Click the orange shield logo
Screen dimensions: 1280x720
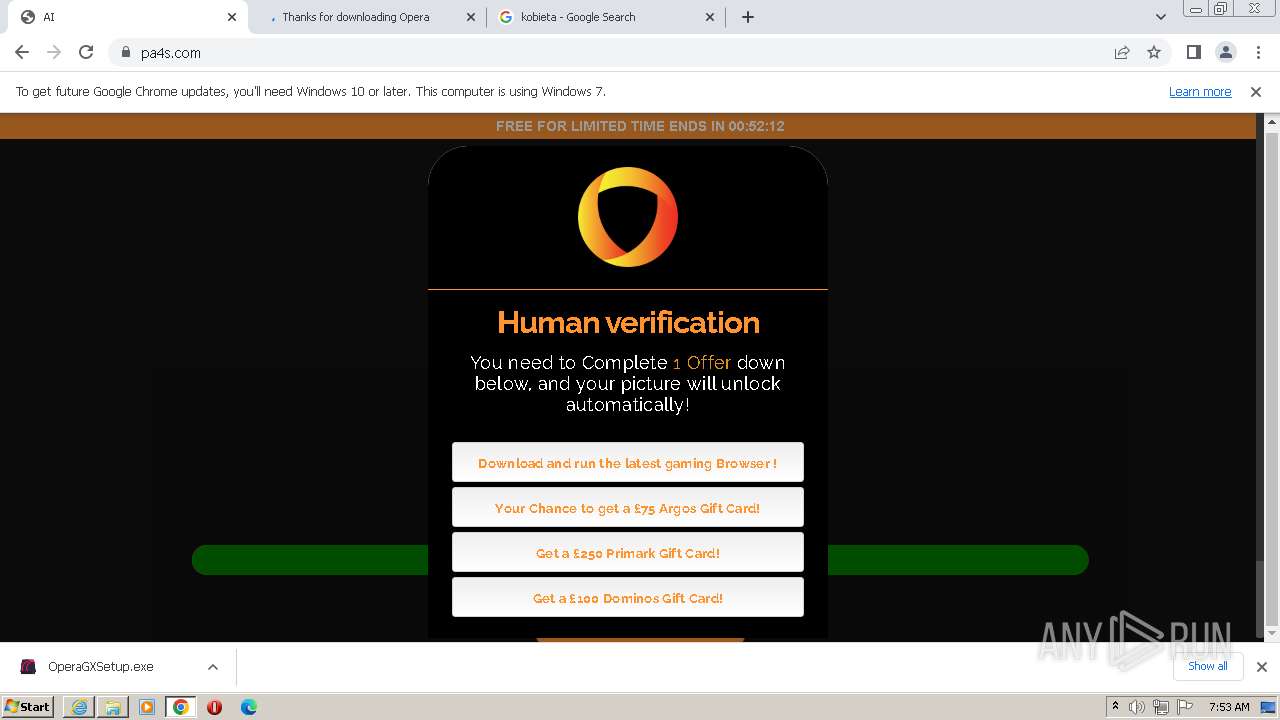point(628,217)
